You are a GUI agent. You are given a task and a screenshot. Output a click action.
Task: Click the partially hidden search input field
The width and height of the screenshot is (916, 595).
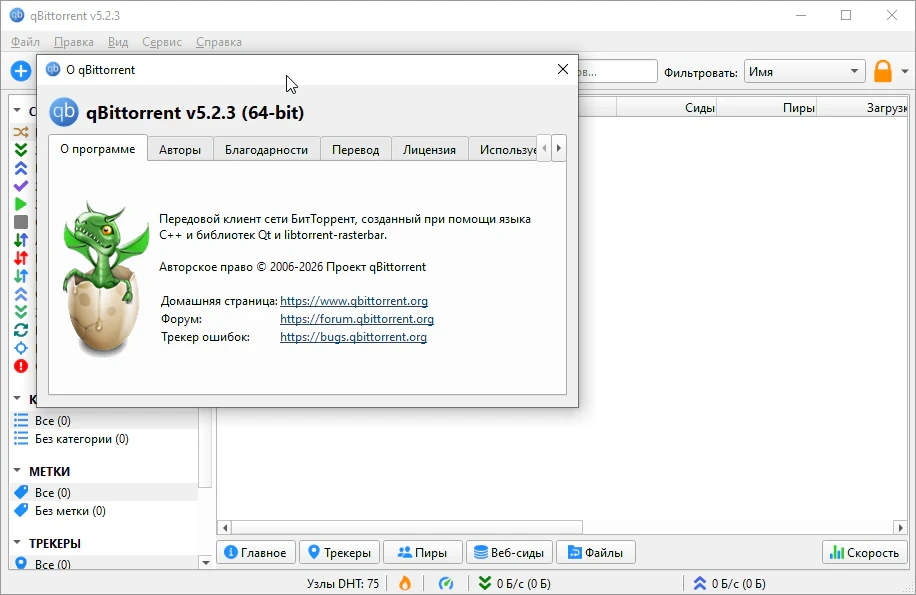[617, 72]
